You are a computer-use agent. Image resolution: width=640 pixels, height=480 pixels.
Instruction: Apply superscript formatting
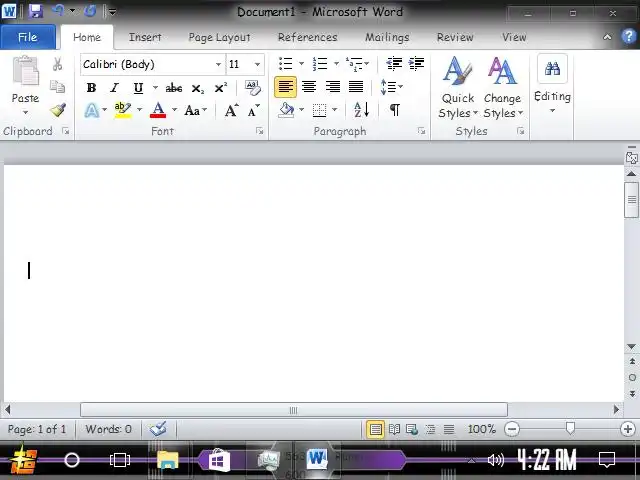click(x=221, y=88)
